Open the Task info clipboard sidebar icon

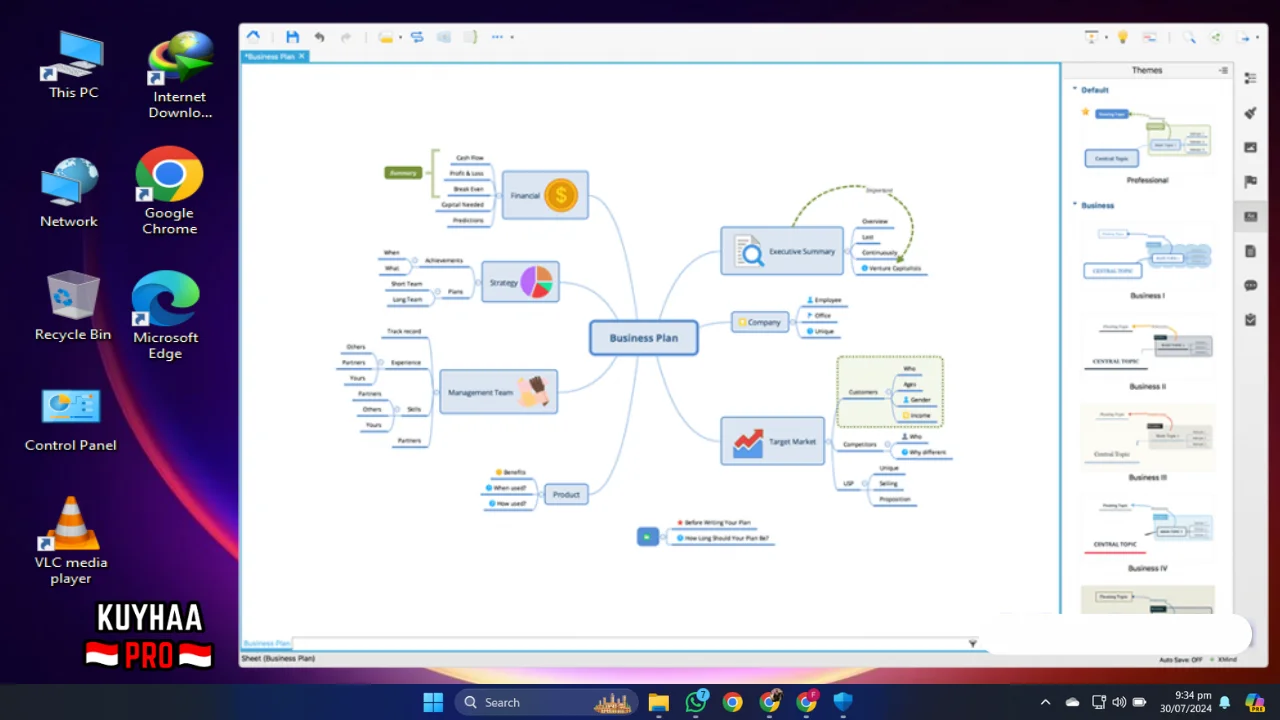pos(1250,320)
